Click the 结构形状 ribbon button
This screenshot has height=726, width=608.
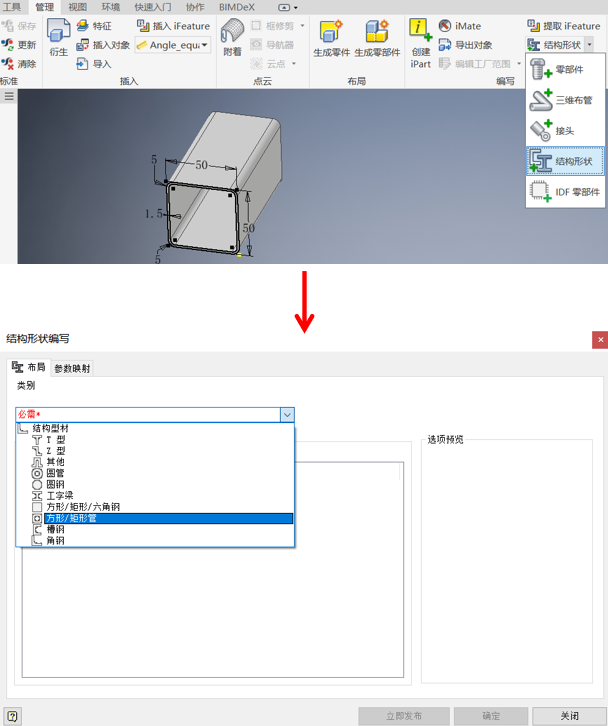554,45
